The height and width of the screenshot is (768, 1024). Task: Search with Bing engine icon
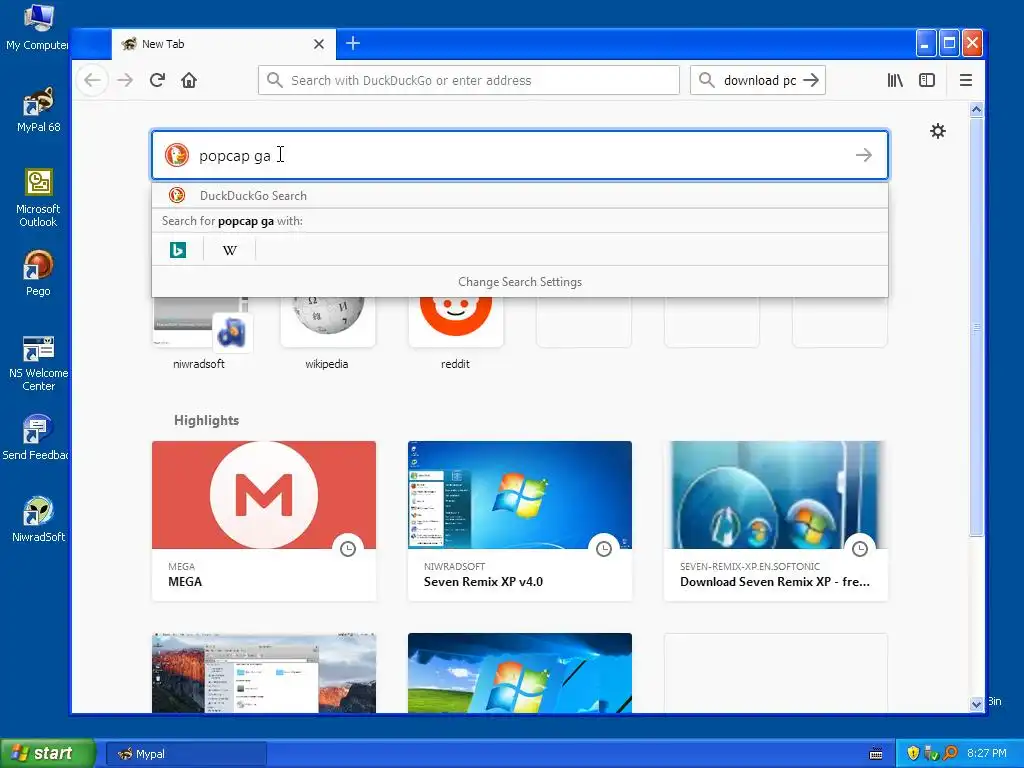(x=178, y=249)
